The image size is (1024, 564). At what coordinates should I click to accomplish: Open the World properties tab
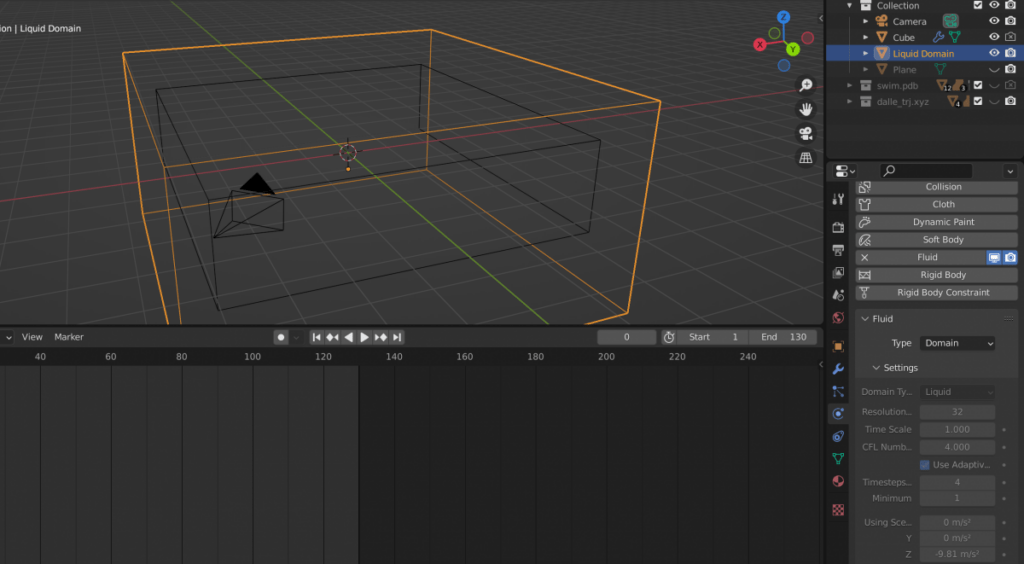839,318
